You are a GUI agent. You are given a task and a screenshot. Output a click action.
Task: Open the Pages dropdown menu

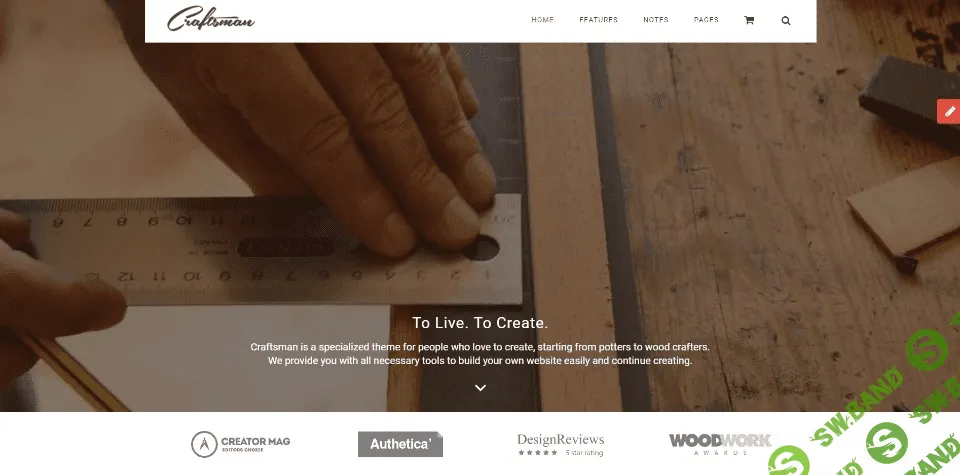pyautogui.click(x=706, y=20)
